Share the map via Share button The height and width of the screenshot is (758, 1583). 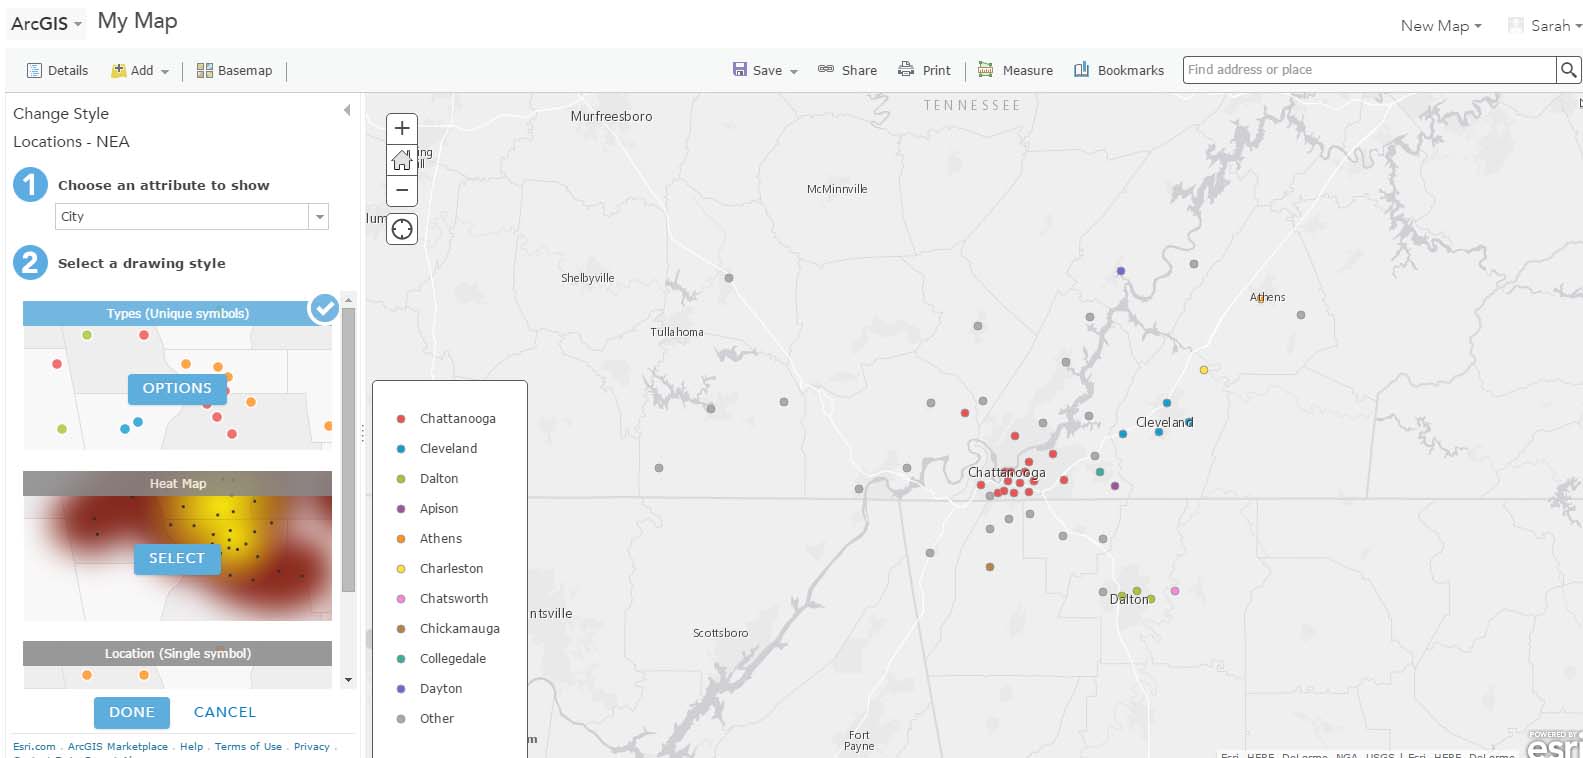pos(847,70)
